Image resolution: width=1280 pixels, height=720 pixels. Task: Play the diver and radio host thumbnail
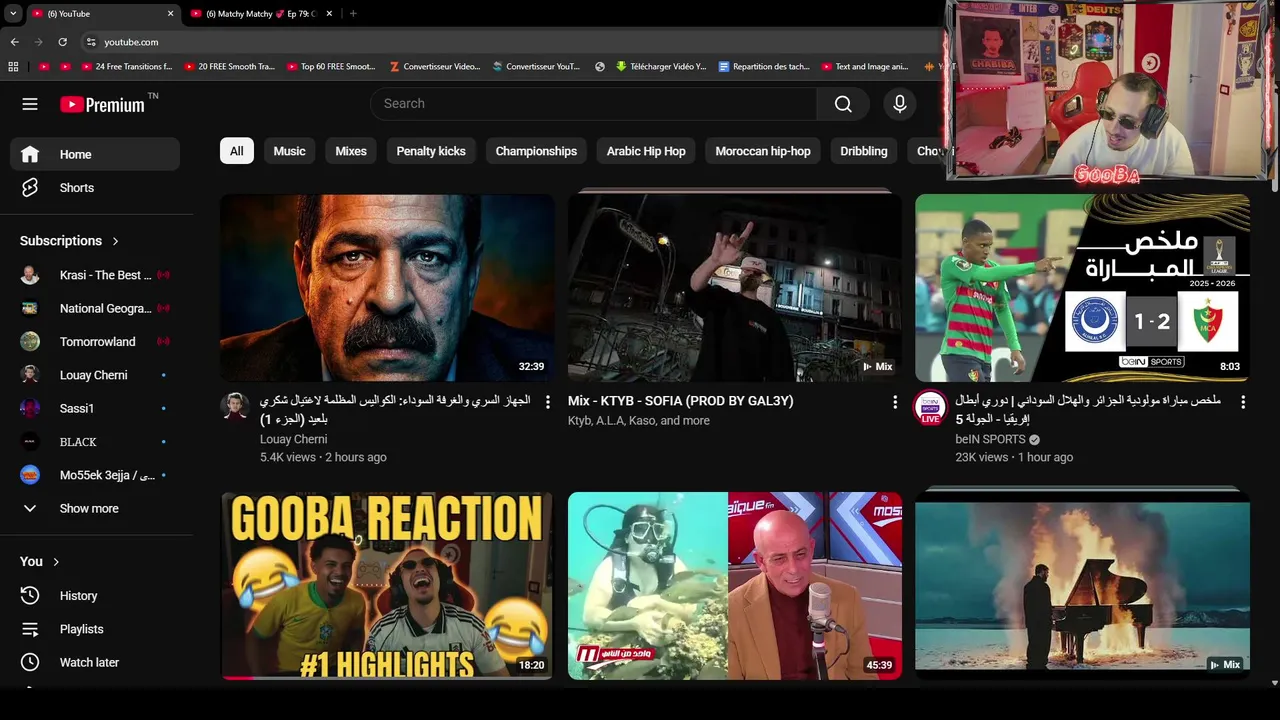735,586
